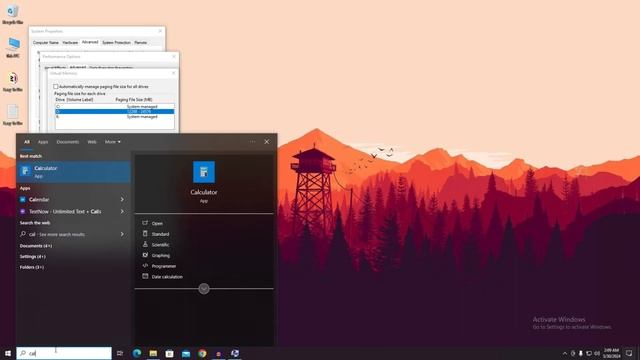Switch to the Web search tab
This screenshot has width=640, height=360.
[x=92, y=142]
